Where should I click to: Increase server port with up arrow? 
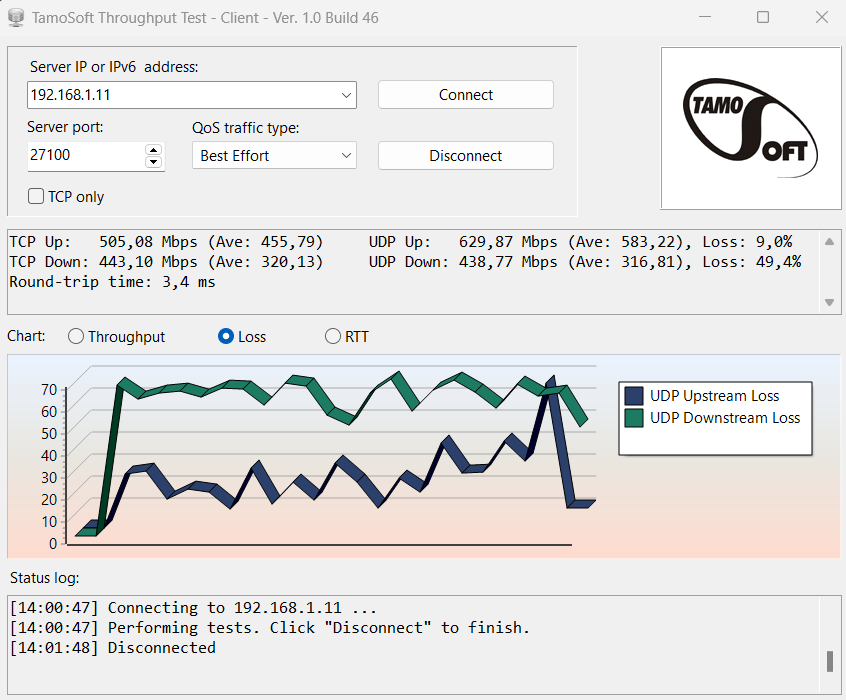pyautogui.click(x=154, y=149)
